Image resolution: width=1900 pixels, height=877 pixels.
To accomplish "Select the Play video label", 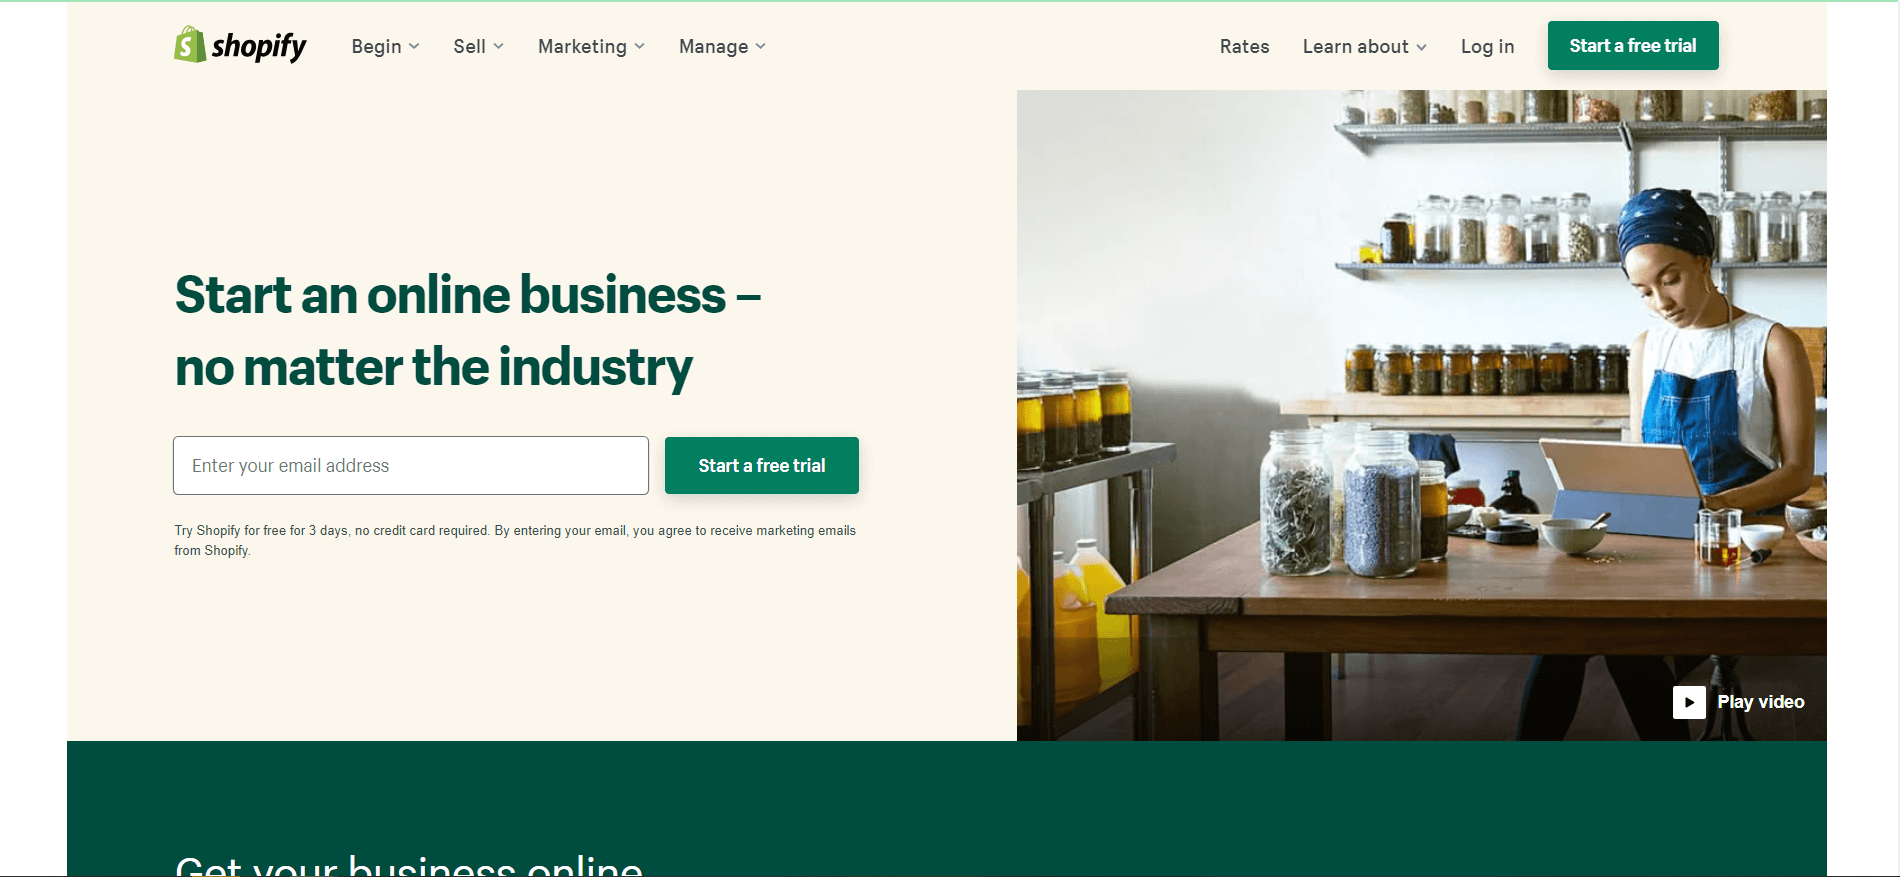I will (1760, 702).
